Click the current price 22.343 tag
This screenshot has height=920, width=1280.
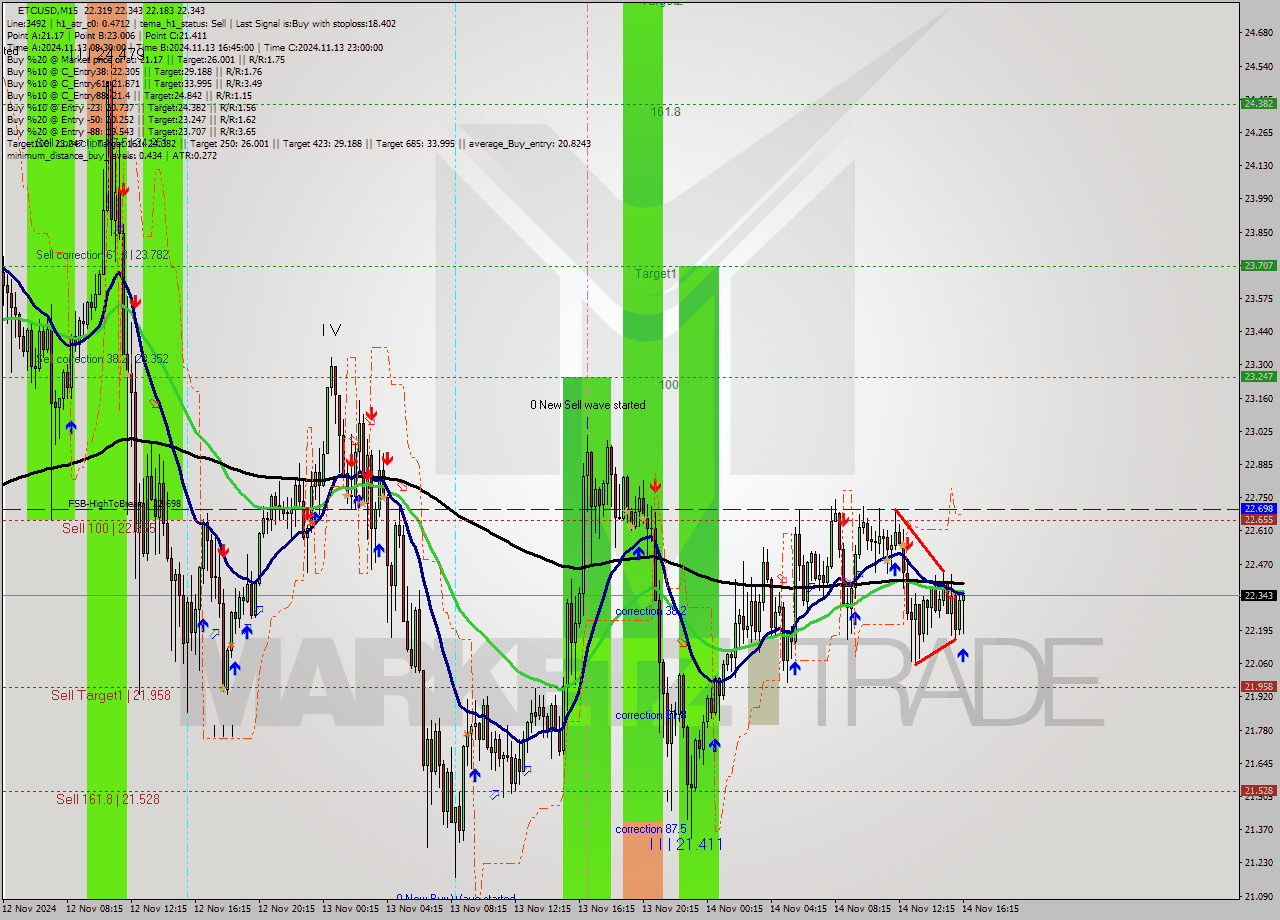tap(1258, 595)
